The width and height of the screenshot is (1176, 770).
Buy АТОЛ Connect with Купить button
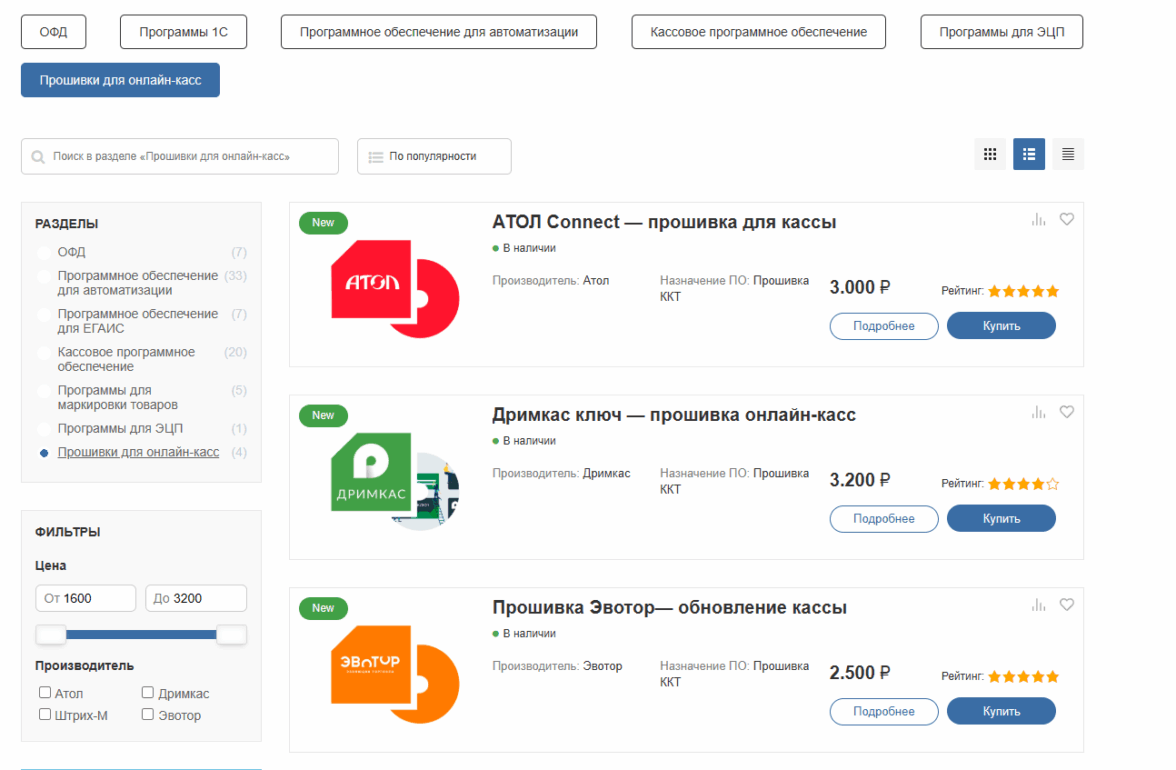(x=1001, y=326)
